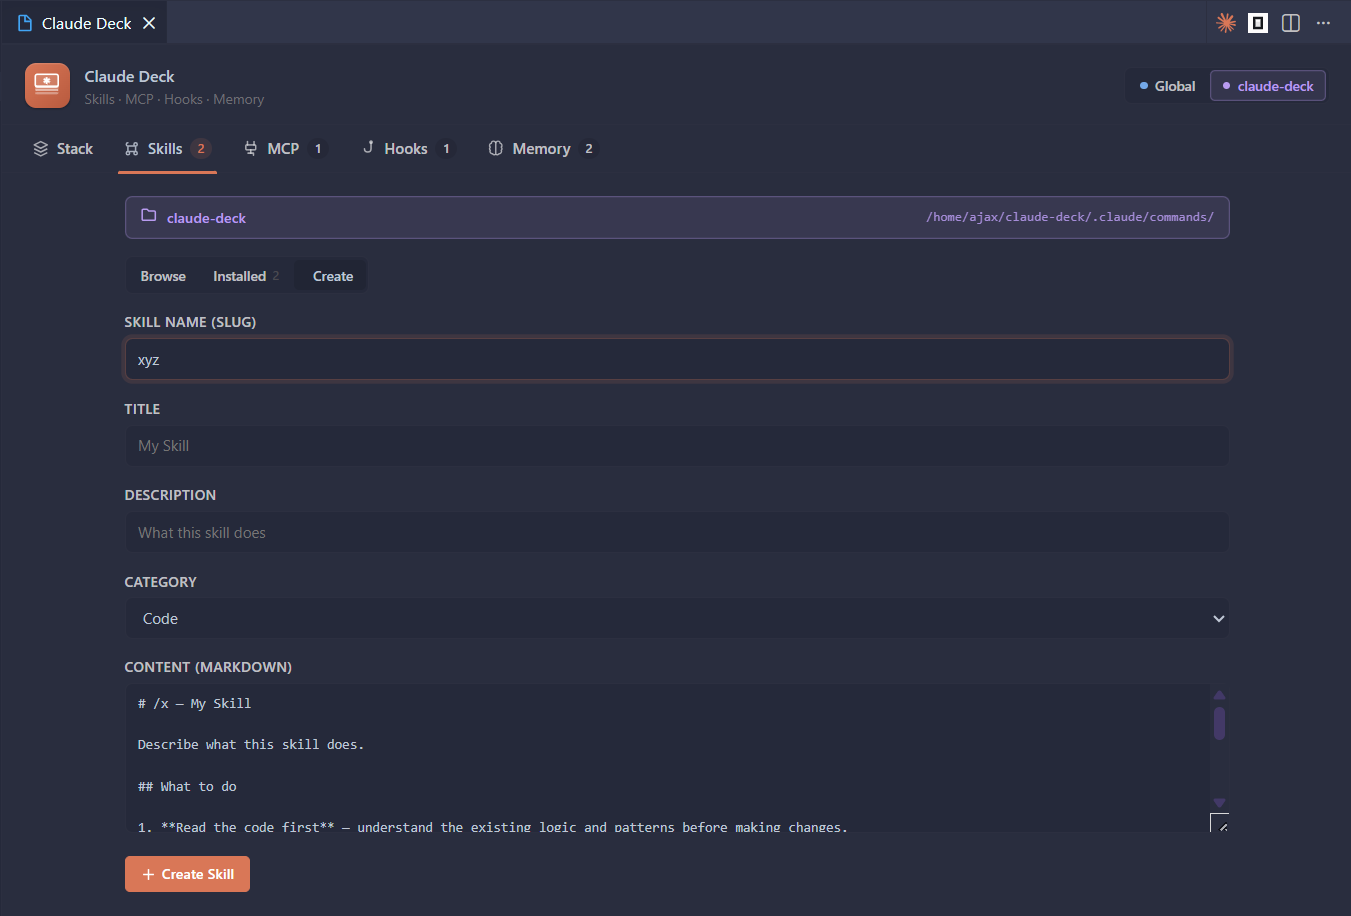Click the Description input field
Viewport: 1351px width, 916px height.
[x=677, y=533]
